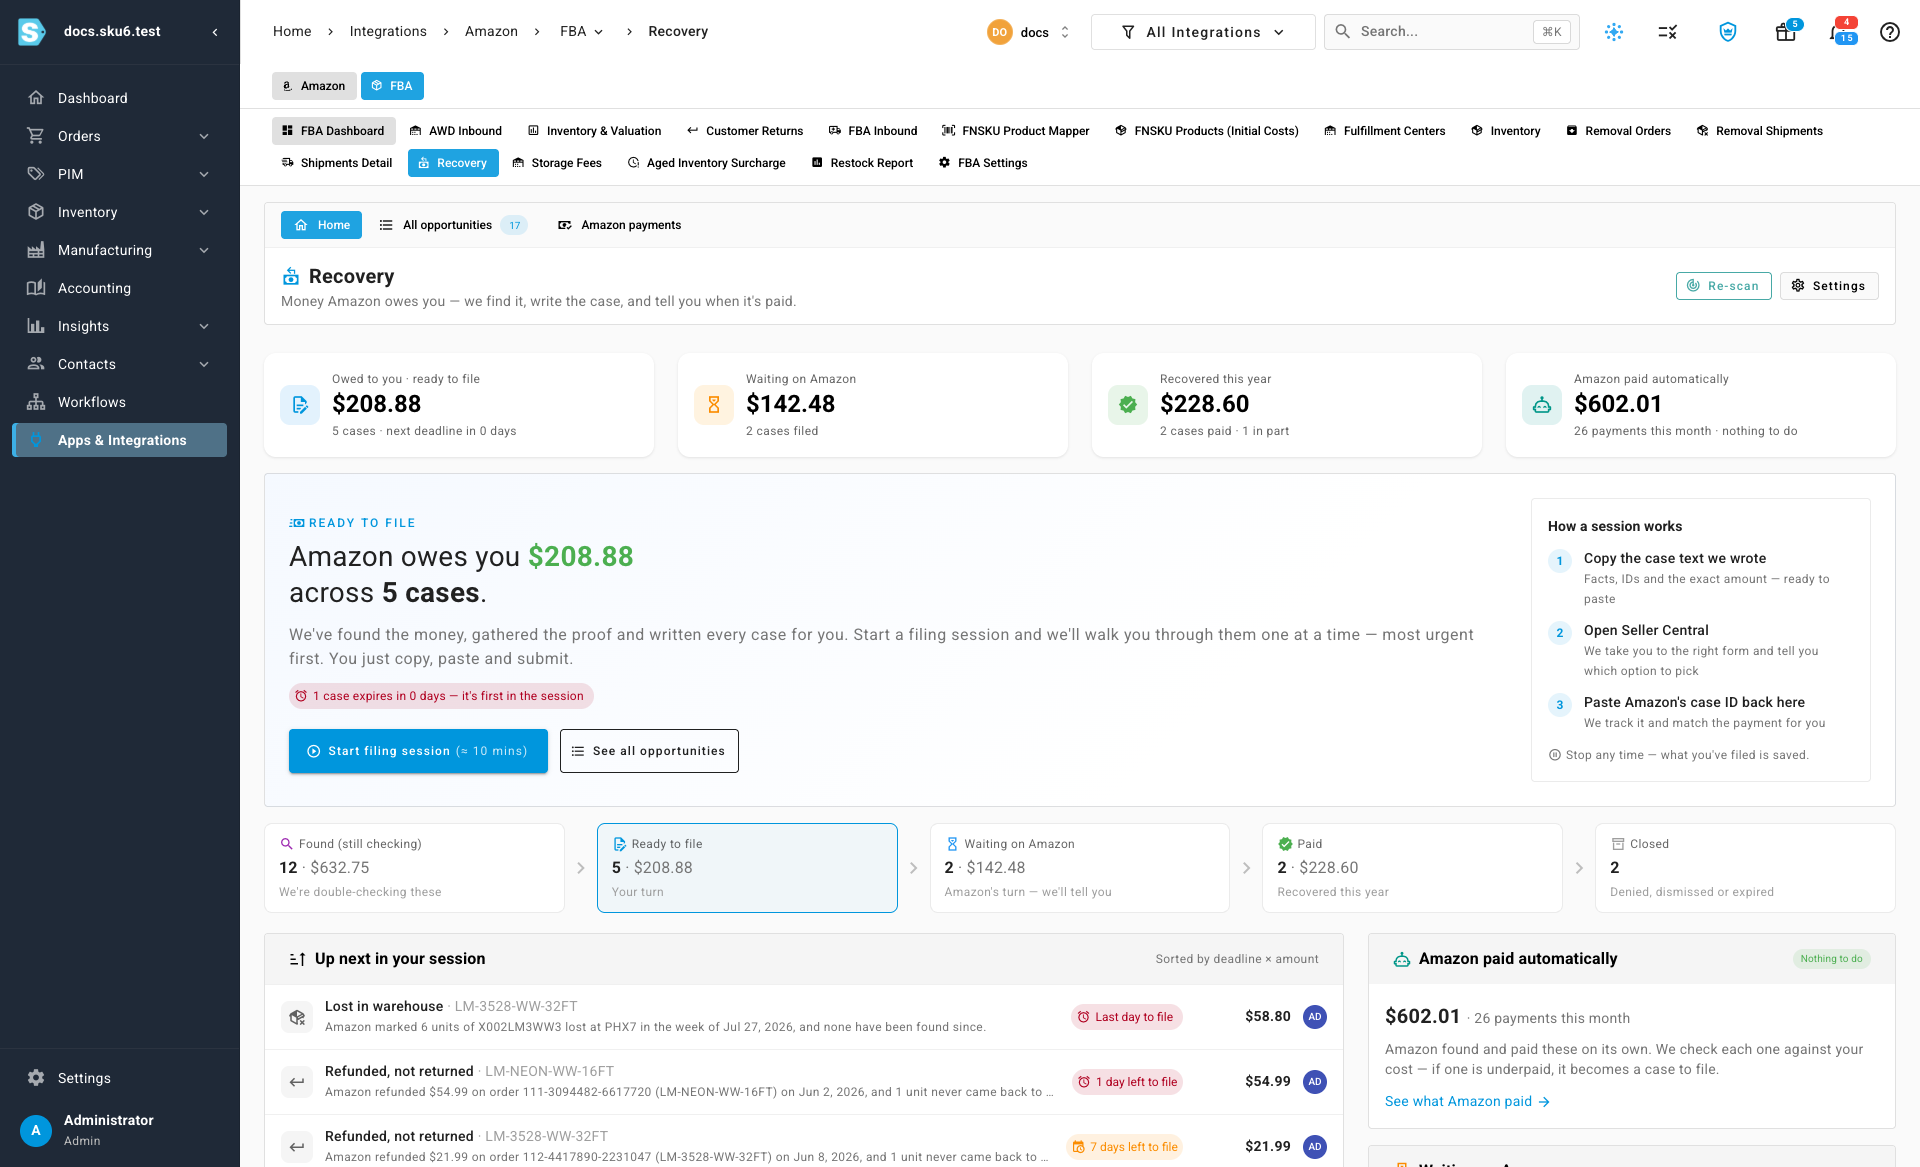Click the AI sparkle icon in top bar
Image resolution: width=1920 pixels, height=1167 pixels.
tap(1614, 32)
